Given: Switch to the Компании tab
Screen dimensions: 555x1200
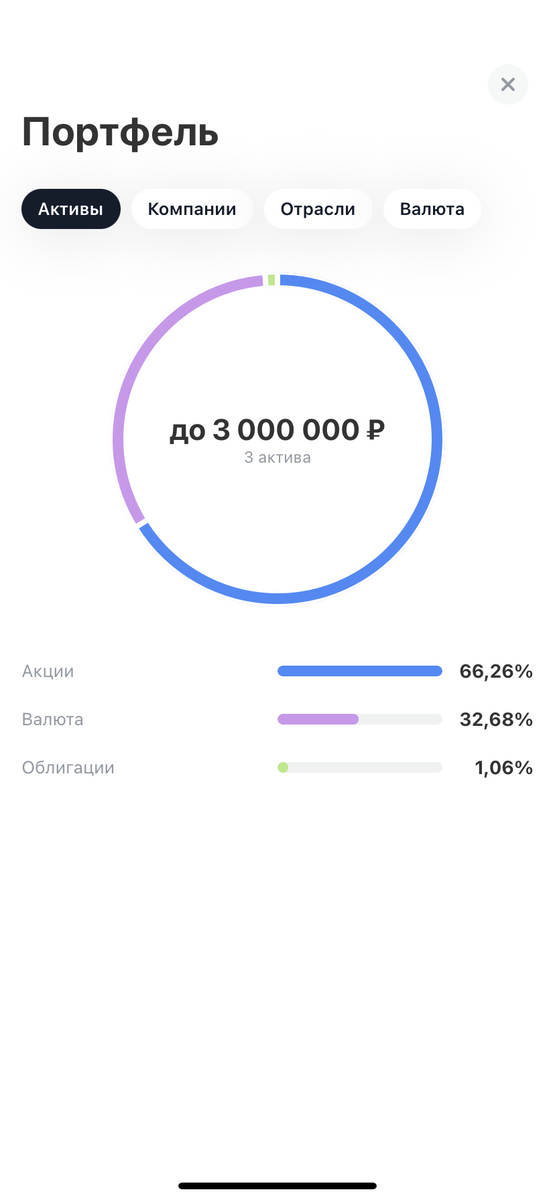Looking at the screenshot, I should point(192,209).
